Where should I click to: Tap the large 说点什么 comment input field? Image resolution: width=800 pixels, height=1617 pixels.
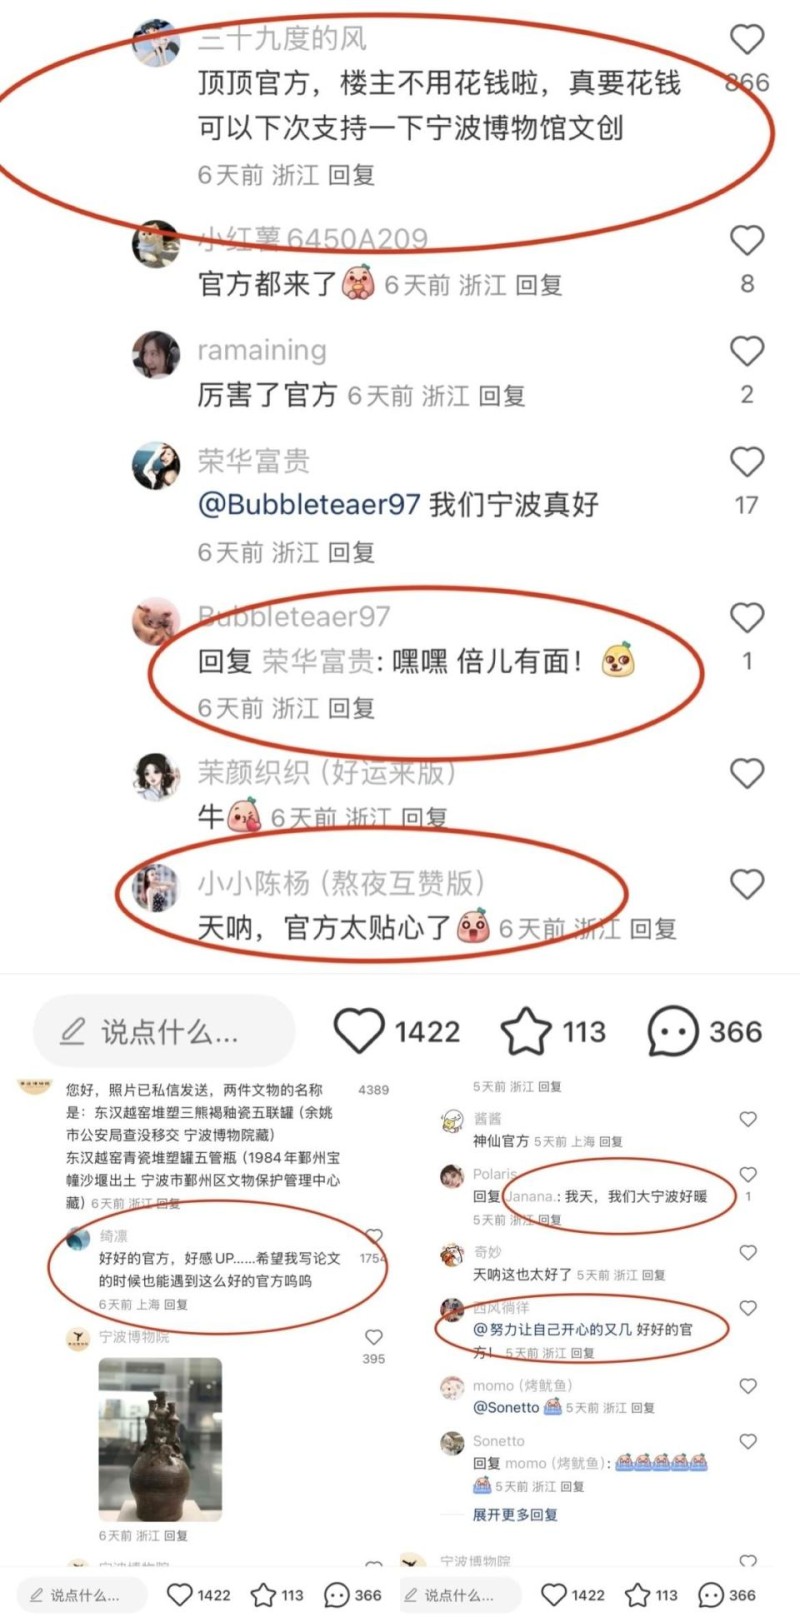coord(165,1031)
